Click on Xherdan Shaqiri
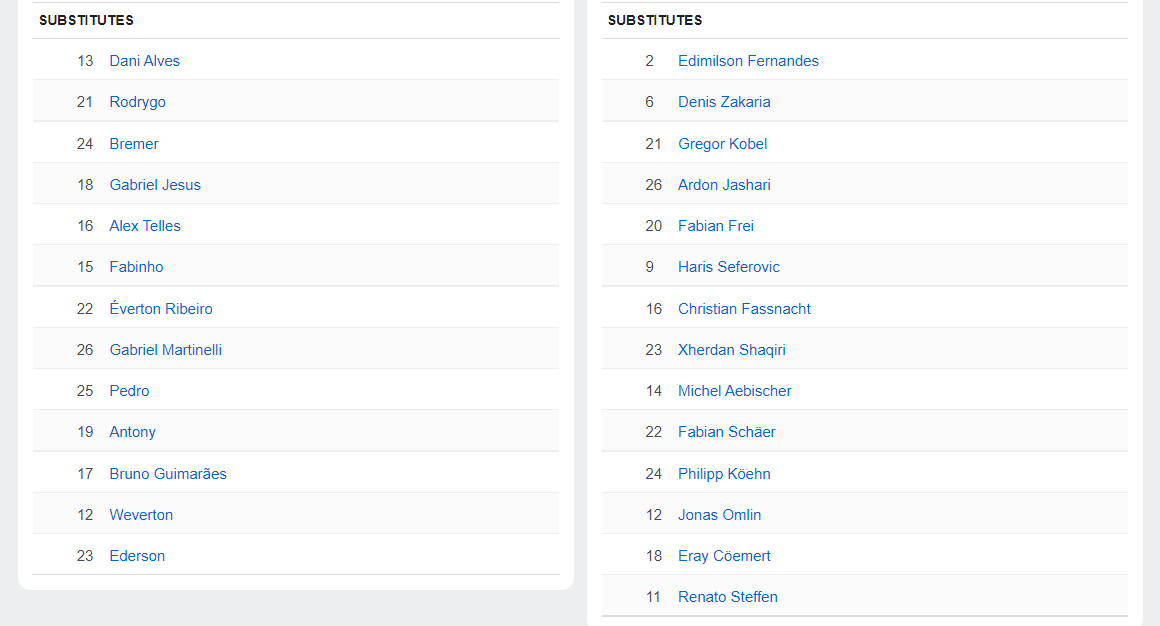The image size is (1160, 626). (x=731, y=350)
